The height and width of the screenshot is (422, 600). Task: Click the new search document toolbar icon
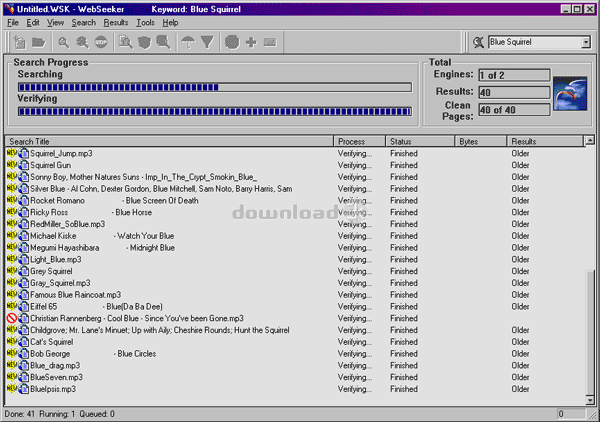point(20,42)
